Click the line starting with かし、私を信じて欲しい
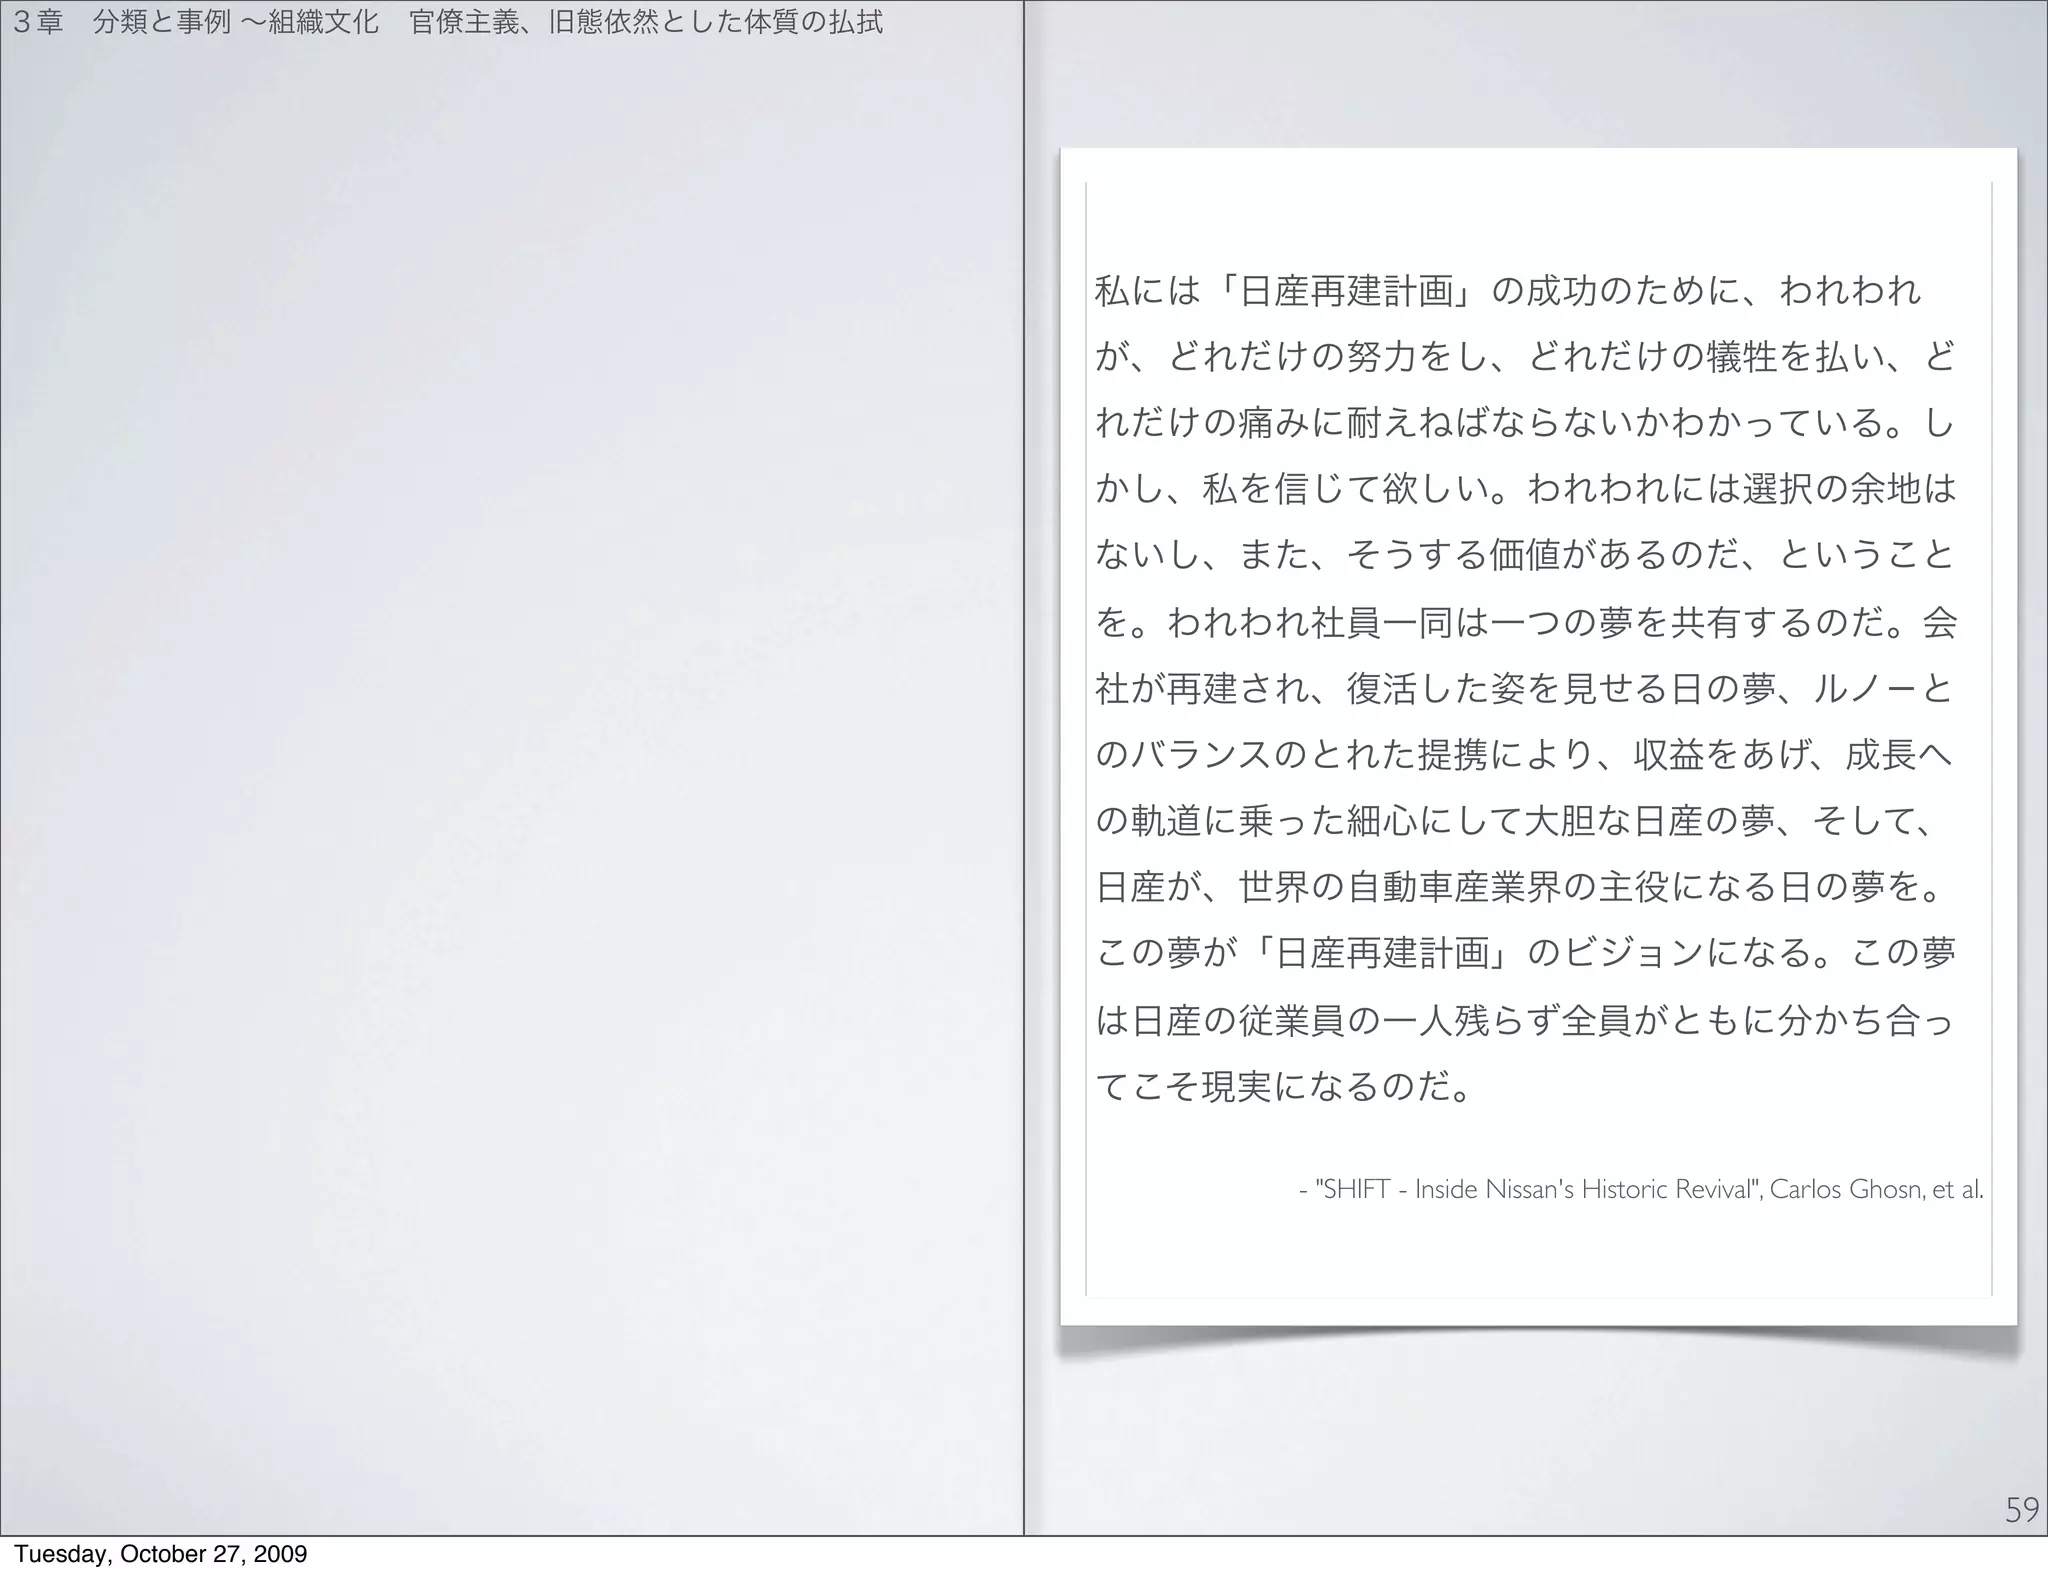The image size is (2048, 1576). pos(1525,489)
